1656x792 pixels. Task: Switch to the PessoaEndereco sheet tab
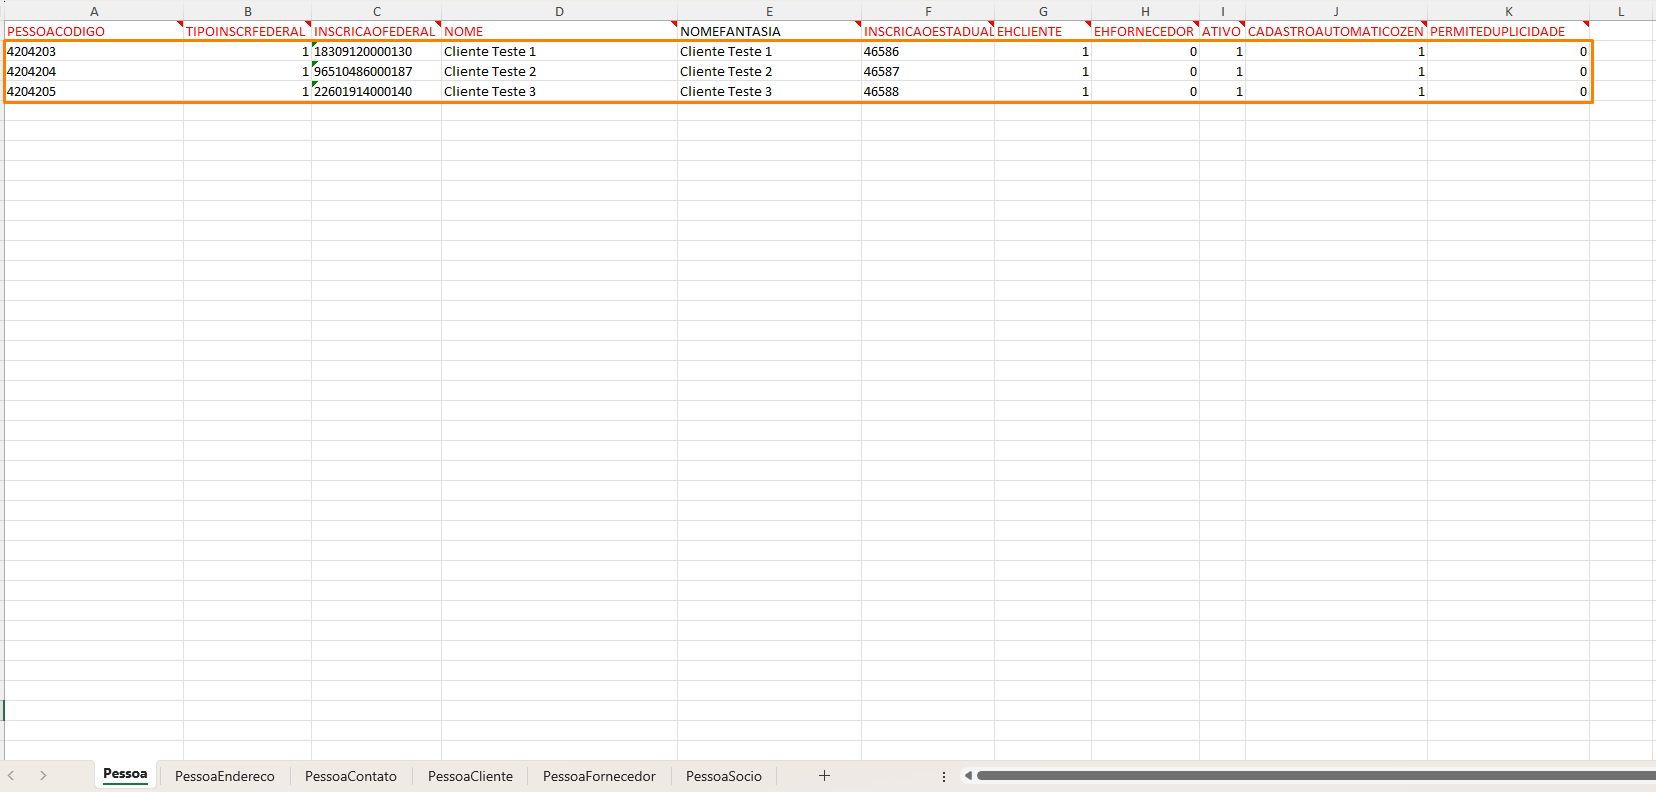click(224, 776)
